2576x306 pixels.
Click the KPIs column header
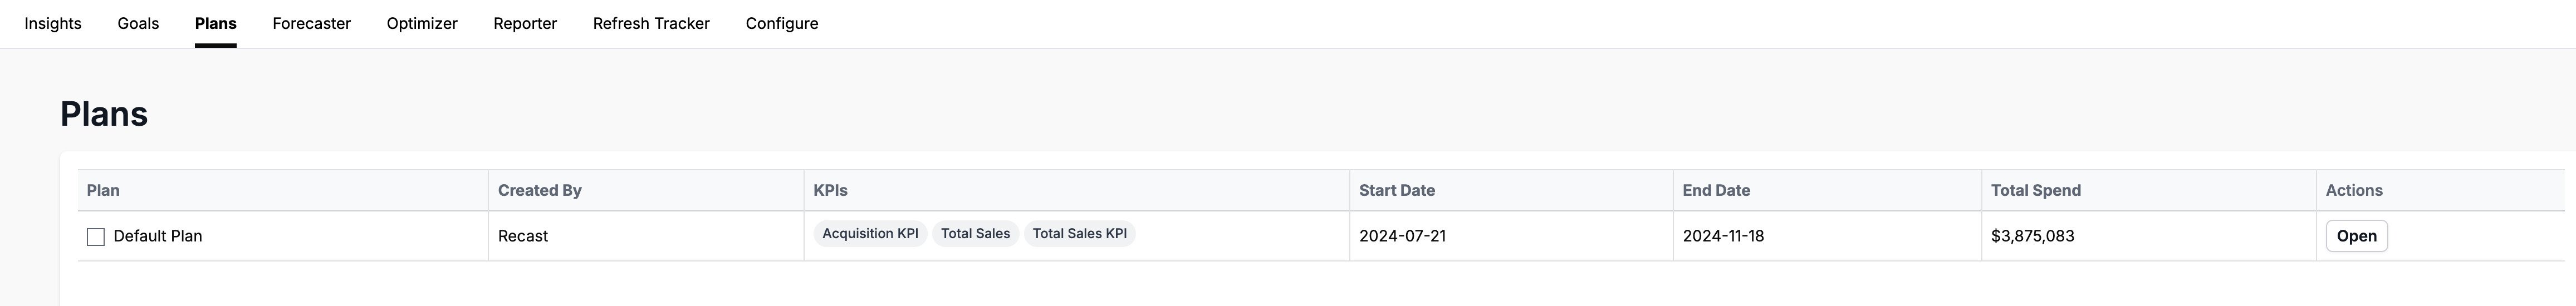click(831, 190)
